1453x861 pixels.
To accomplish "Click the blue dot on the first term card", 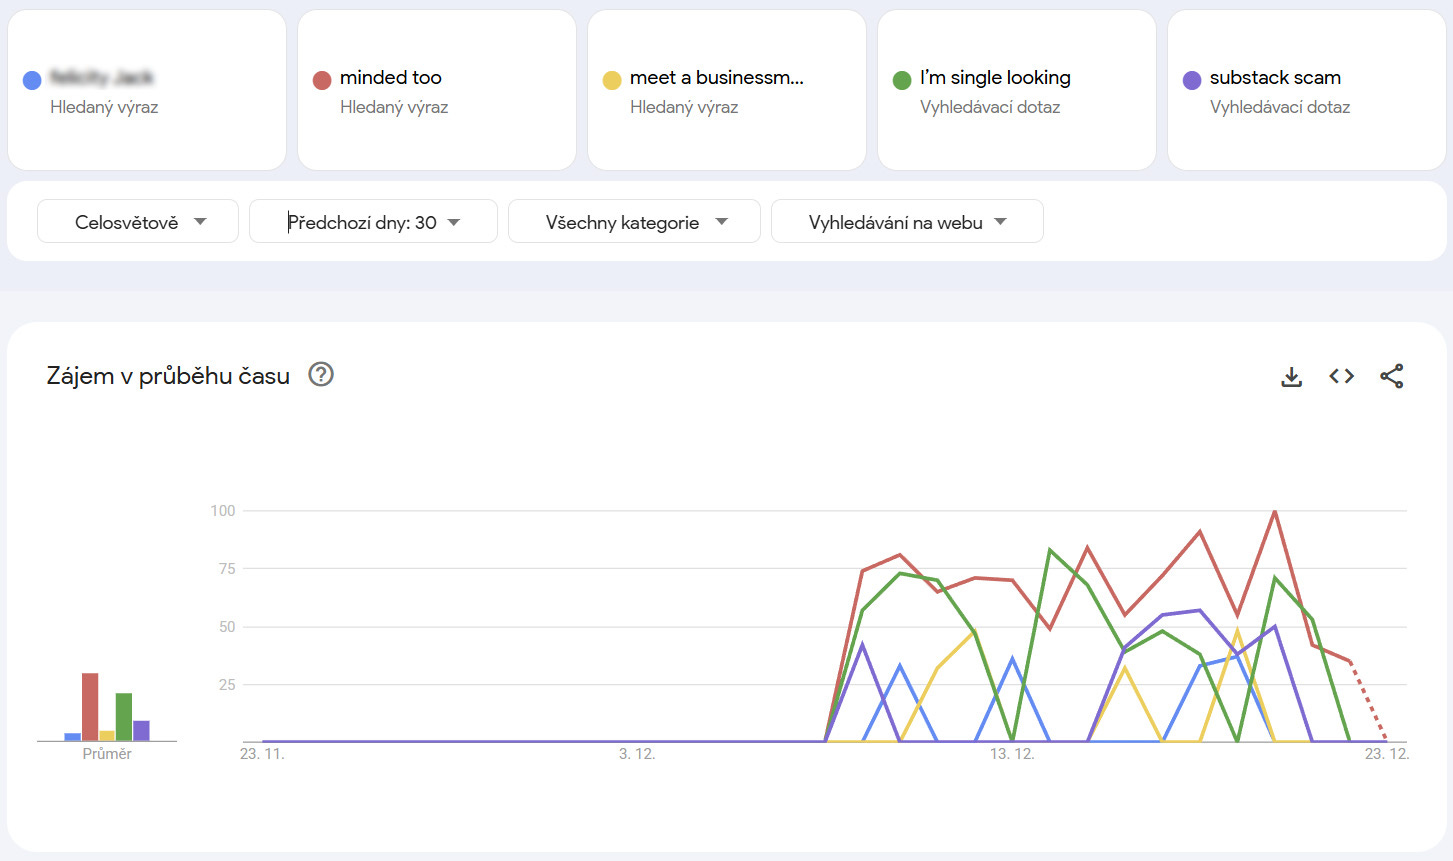I will pyautogui.click(x=31, y=78).
